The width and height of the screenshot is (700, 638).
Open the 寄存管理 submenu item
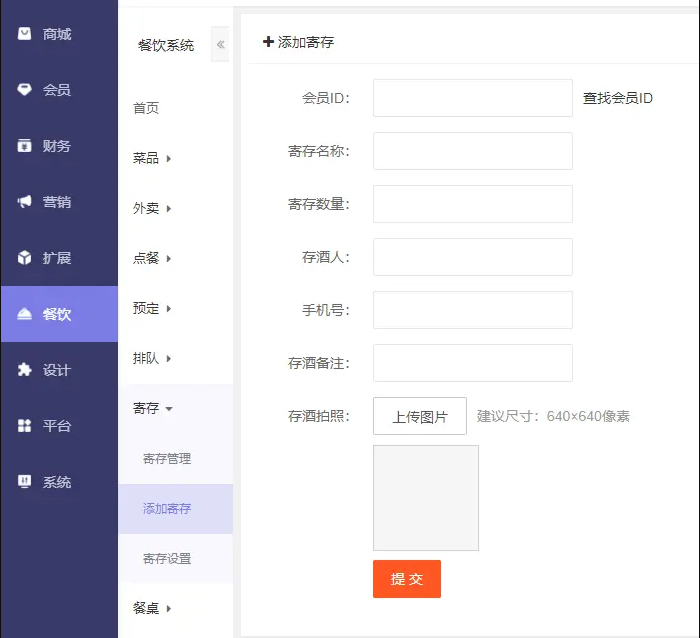tap(167, 459)
